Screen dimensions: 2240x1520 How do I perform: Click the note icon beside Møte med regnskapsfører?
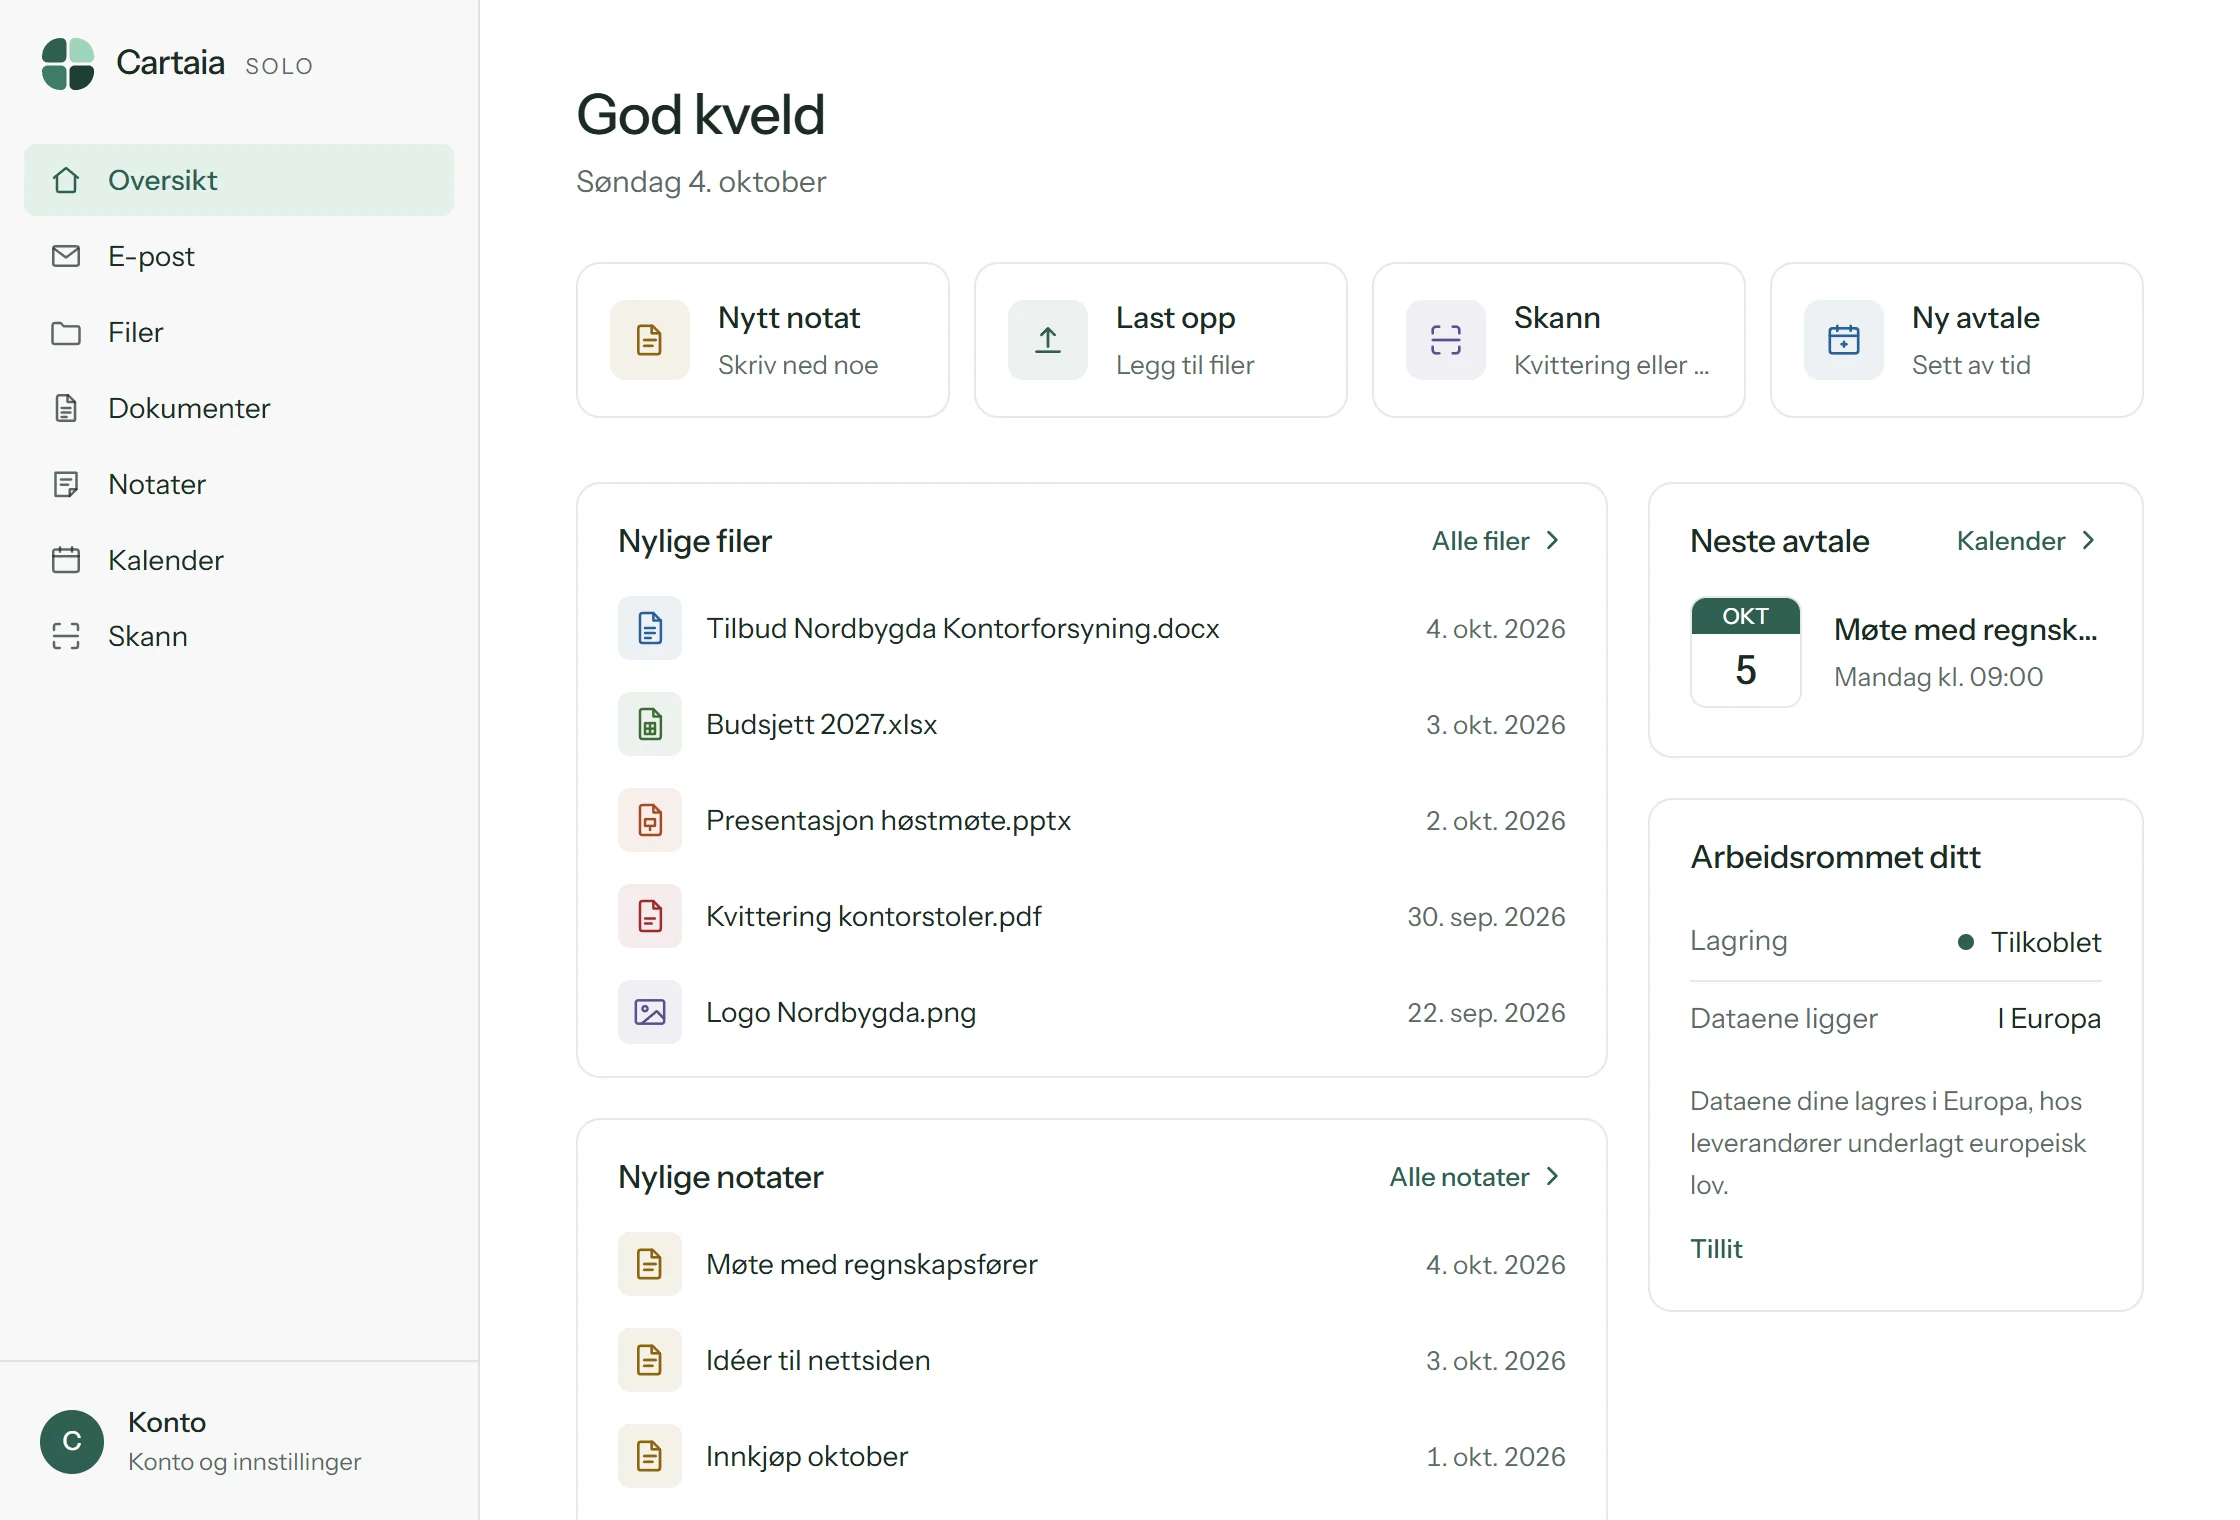pyautogui.click(x=650, y=1264)
